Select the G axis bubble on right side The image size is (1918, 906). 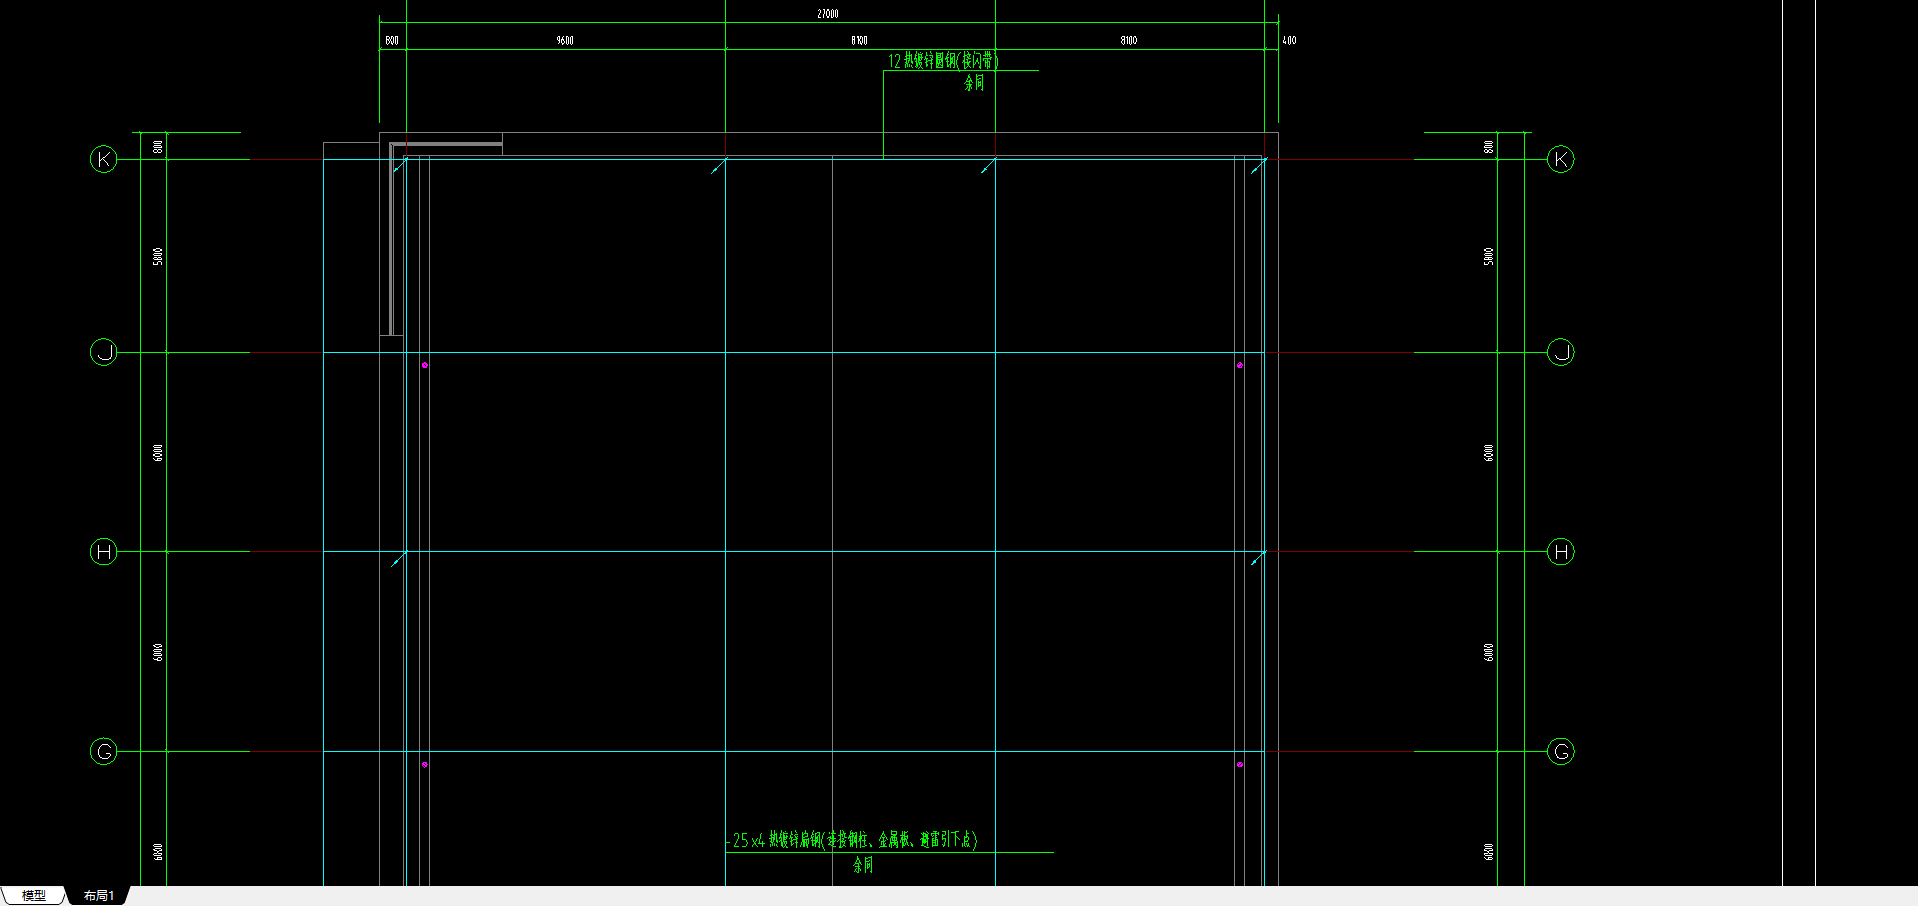tap(1561, 752)
